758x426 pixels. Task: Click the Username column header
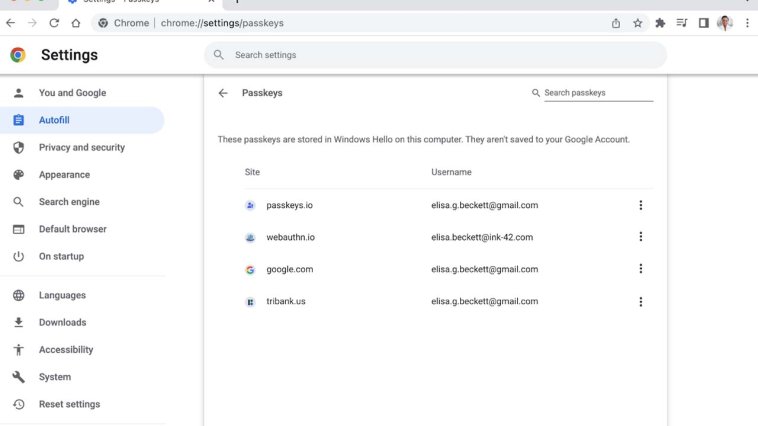[x=451, y=172]
